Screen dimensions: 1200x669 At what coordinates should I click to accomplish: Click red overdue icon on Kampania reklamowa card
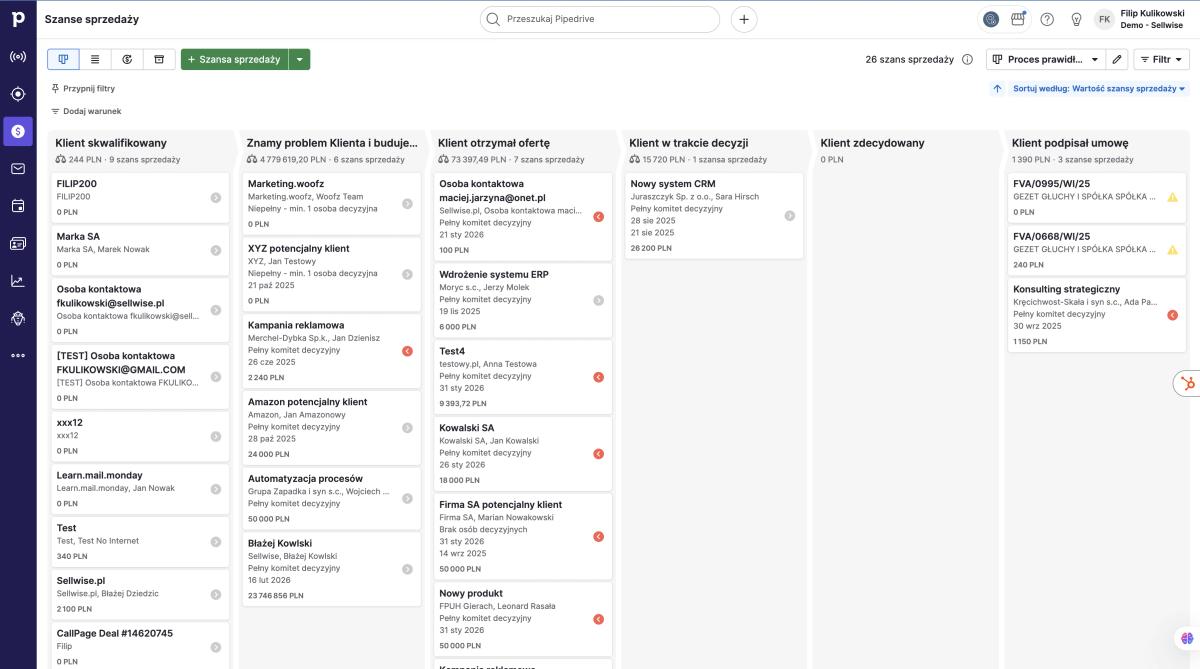[407, 351]
